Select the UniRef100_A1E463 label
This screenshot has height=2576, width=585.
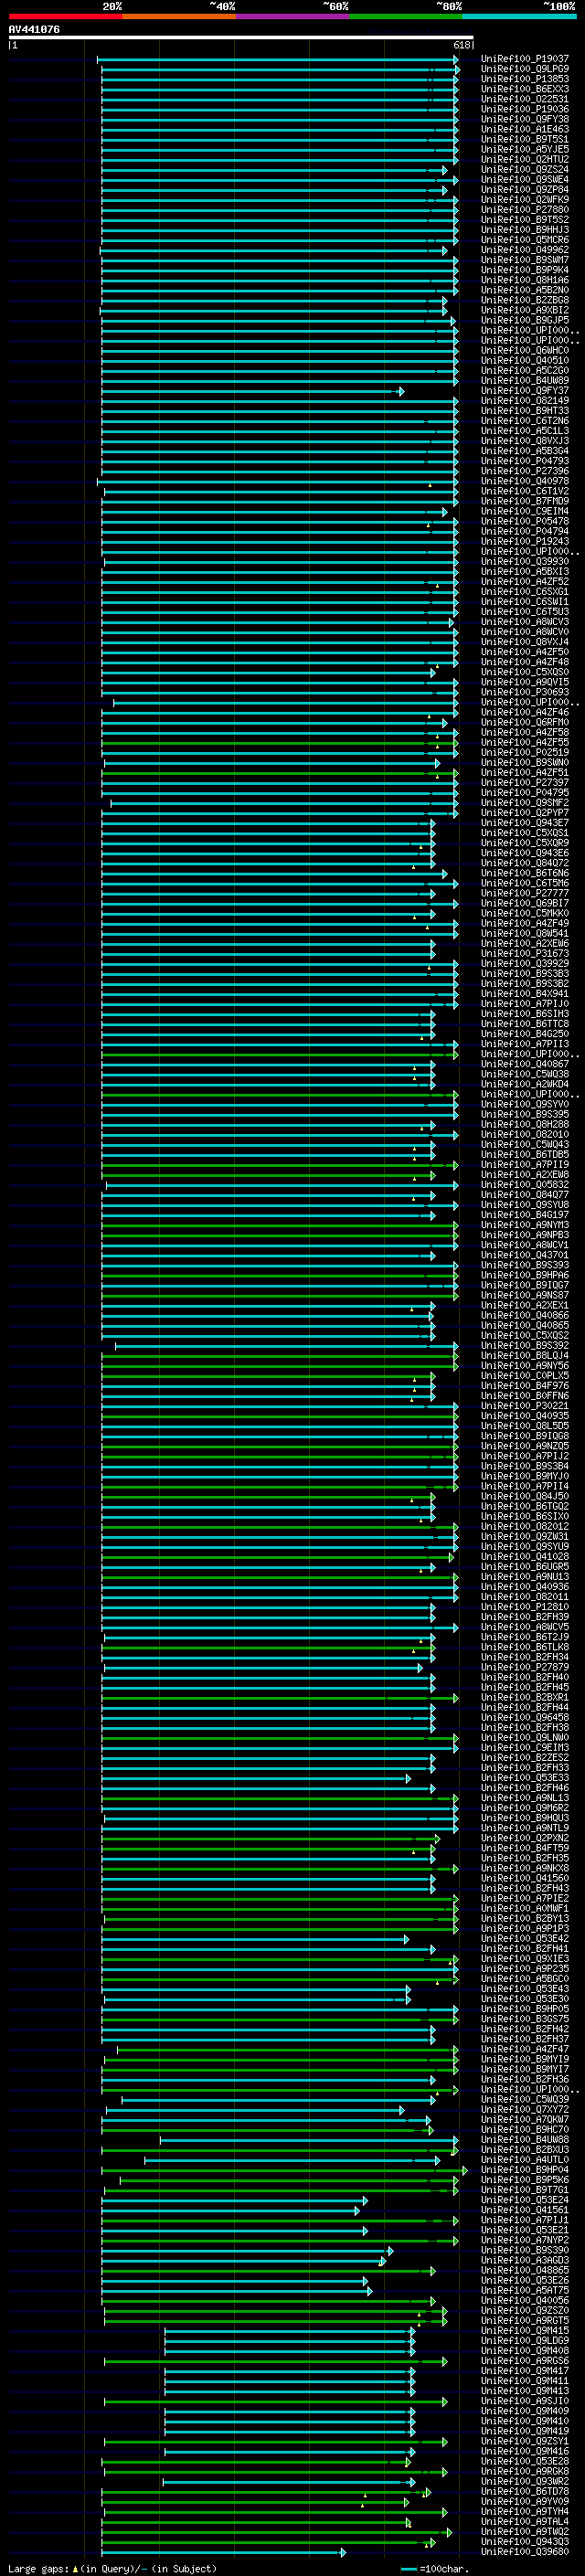tap(524, 129)
